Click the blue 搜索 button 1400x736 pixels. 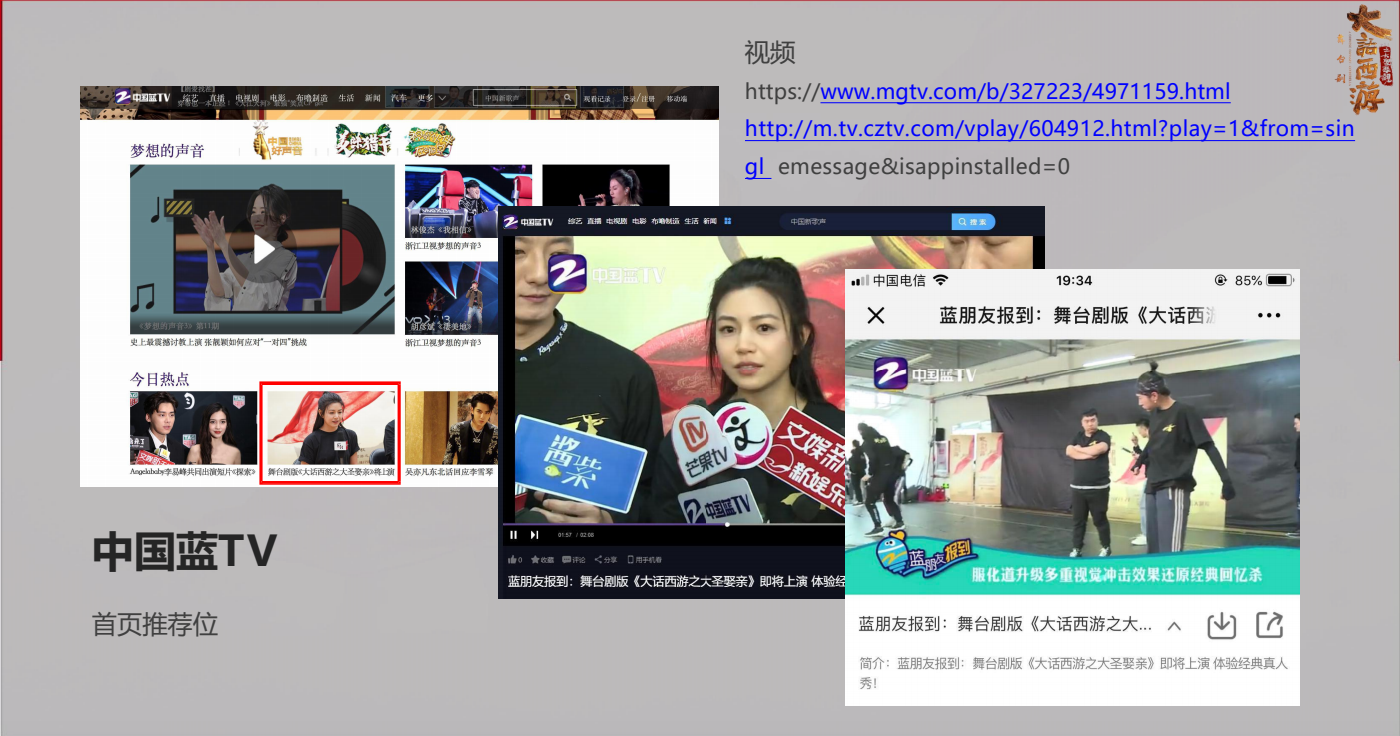coord(973,221)
